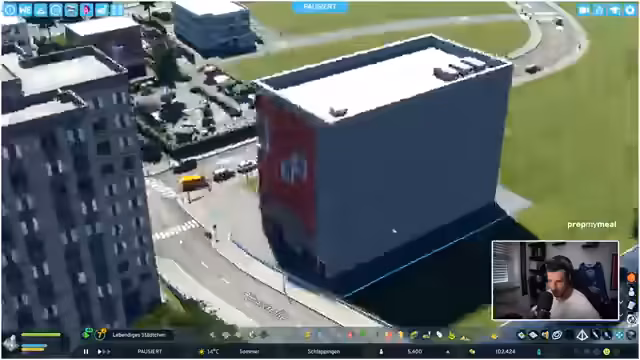Expand the population trend arrow near 5.400
Screen dimensions: 640x360
pyautogui.click(x=448, y=351)
